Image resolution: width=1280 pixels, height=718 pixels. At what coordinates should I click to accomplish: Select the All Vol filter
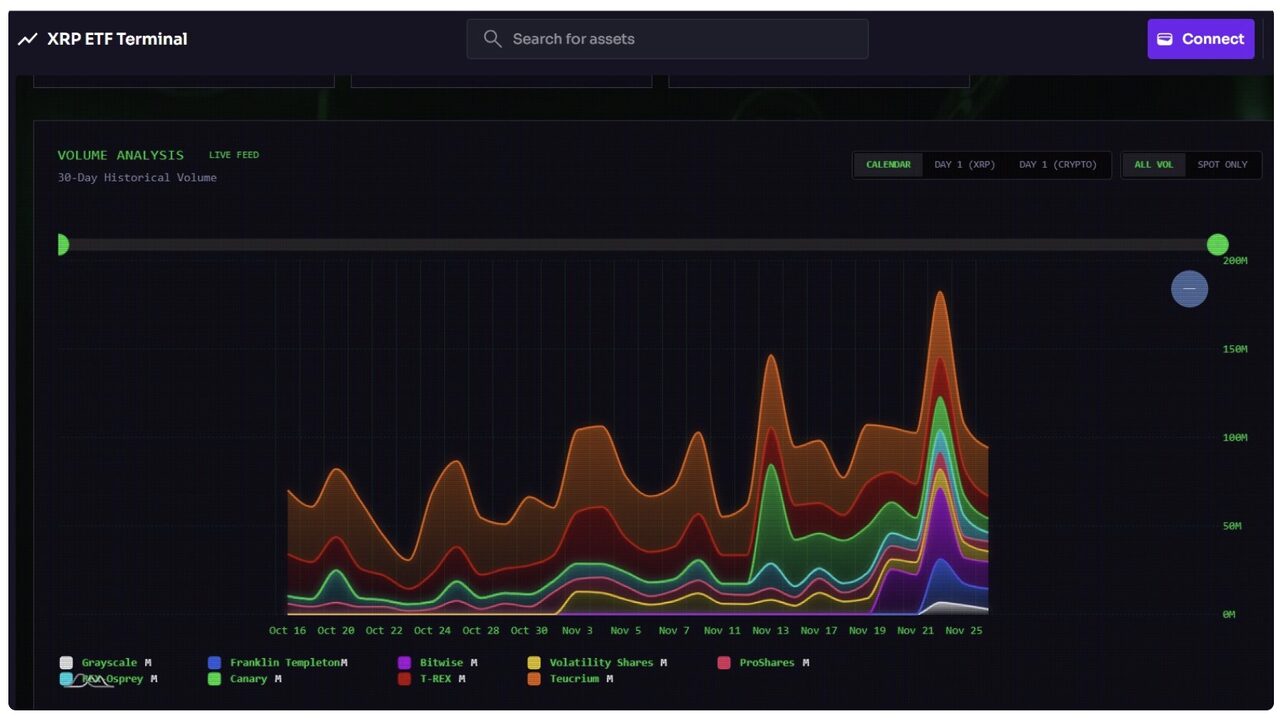[1153, 165]
